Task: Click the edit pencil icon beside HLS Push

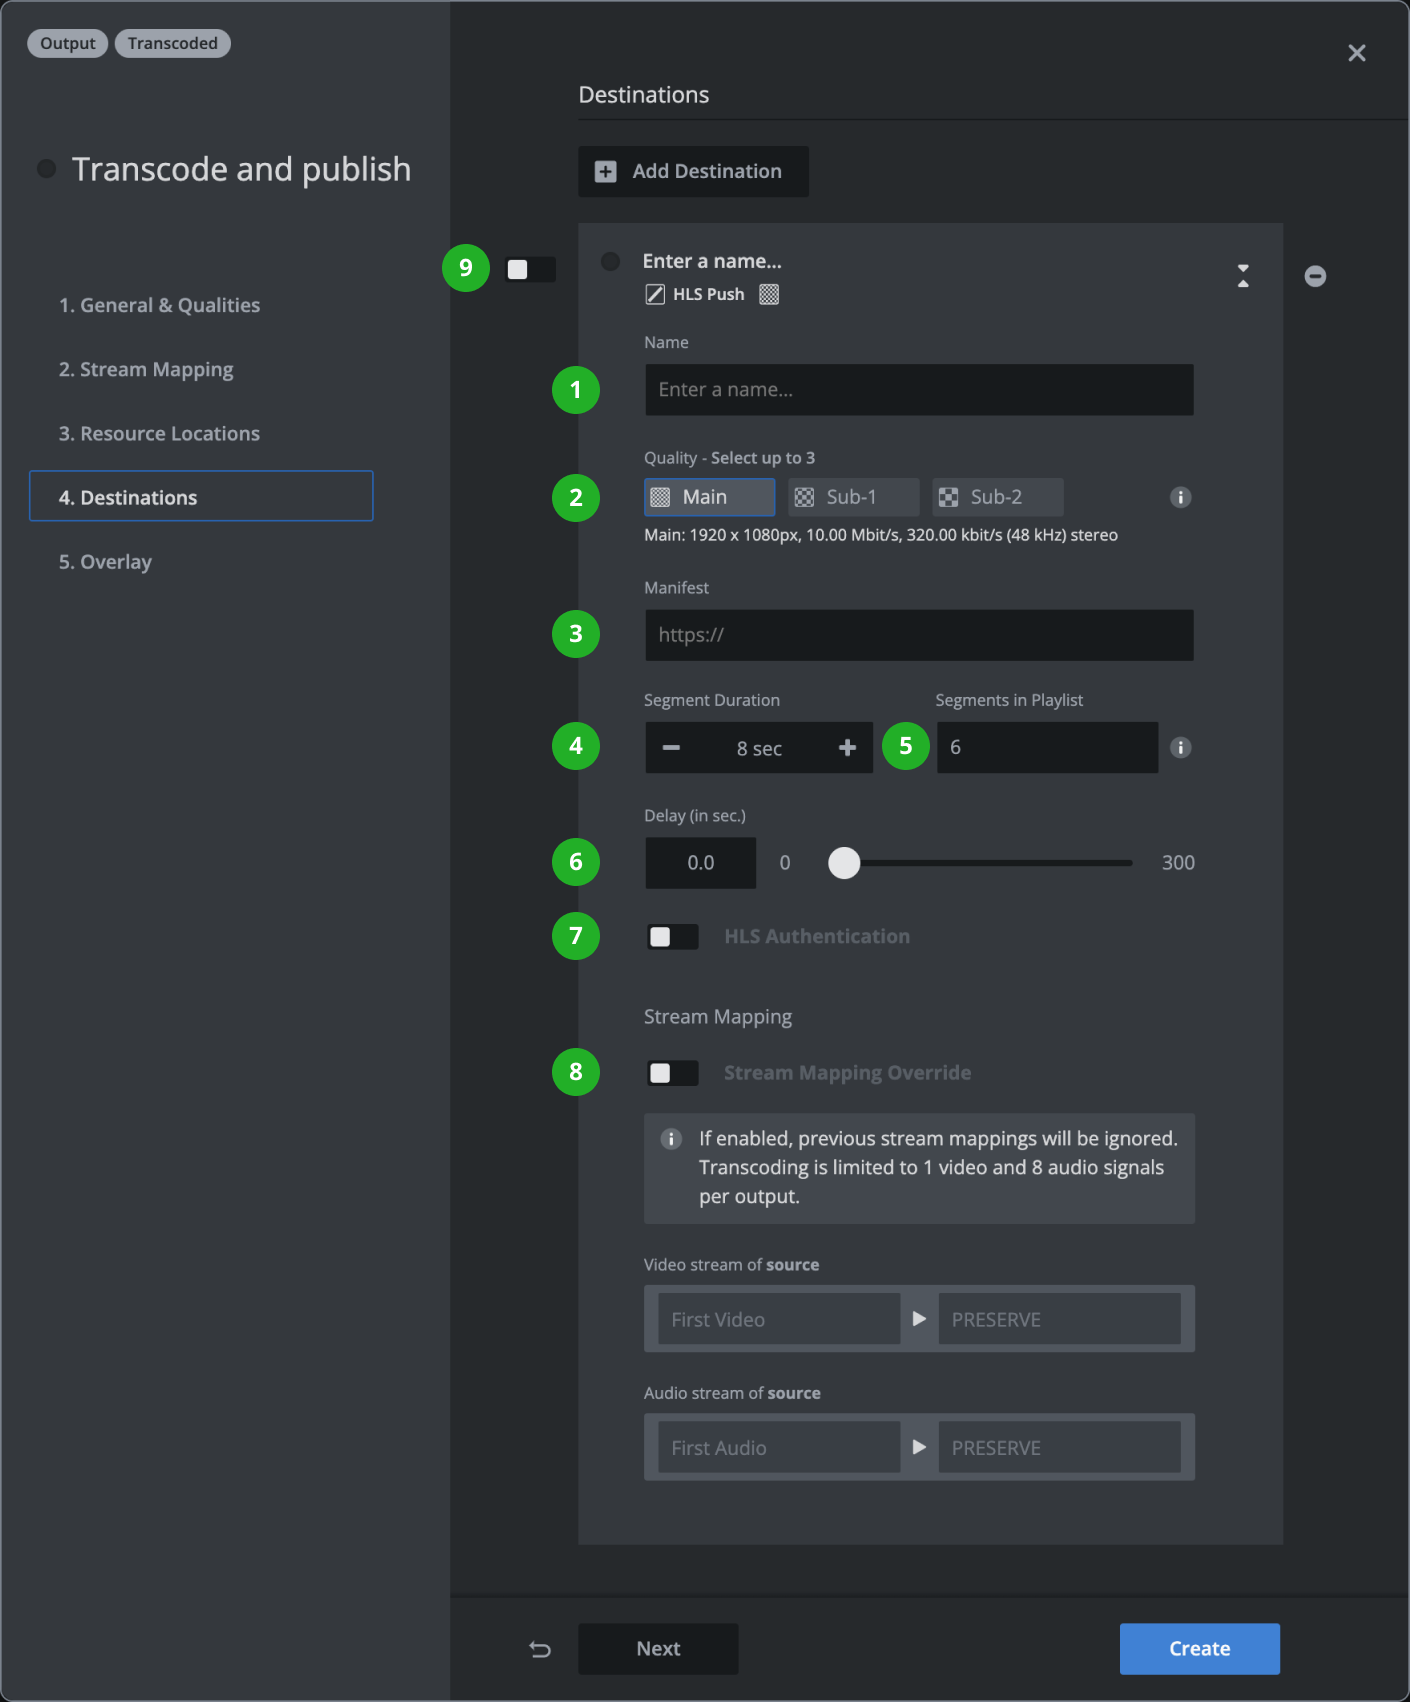Action: click(x=655, y=294)
